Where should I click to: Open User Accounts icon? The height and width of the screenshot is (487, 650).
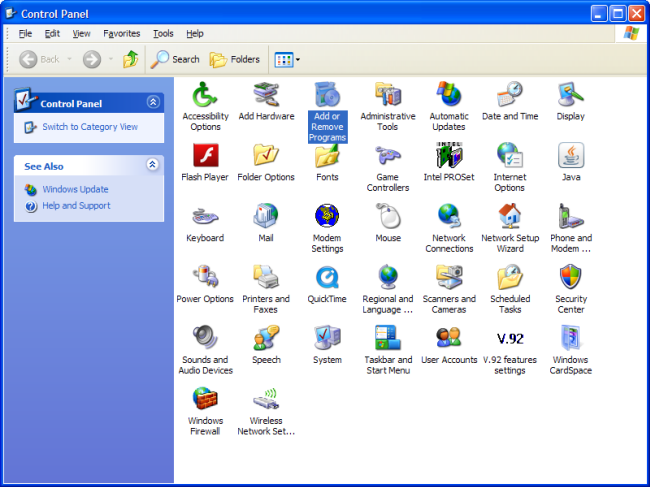point(449,345)
